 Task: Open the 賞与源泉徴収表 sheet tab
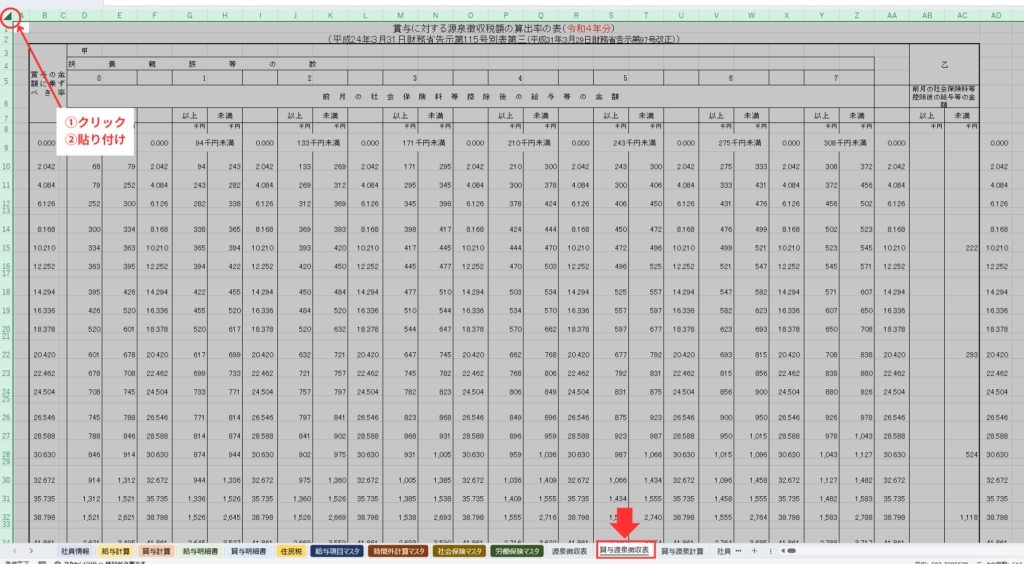(625, 550)
